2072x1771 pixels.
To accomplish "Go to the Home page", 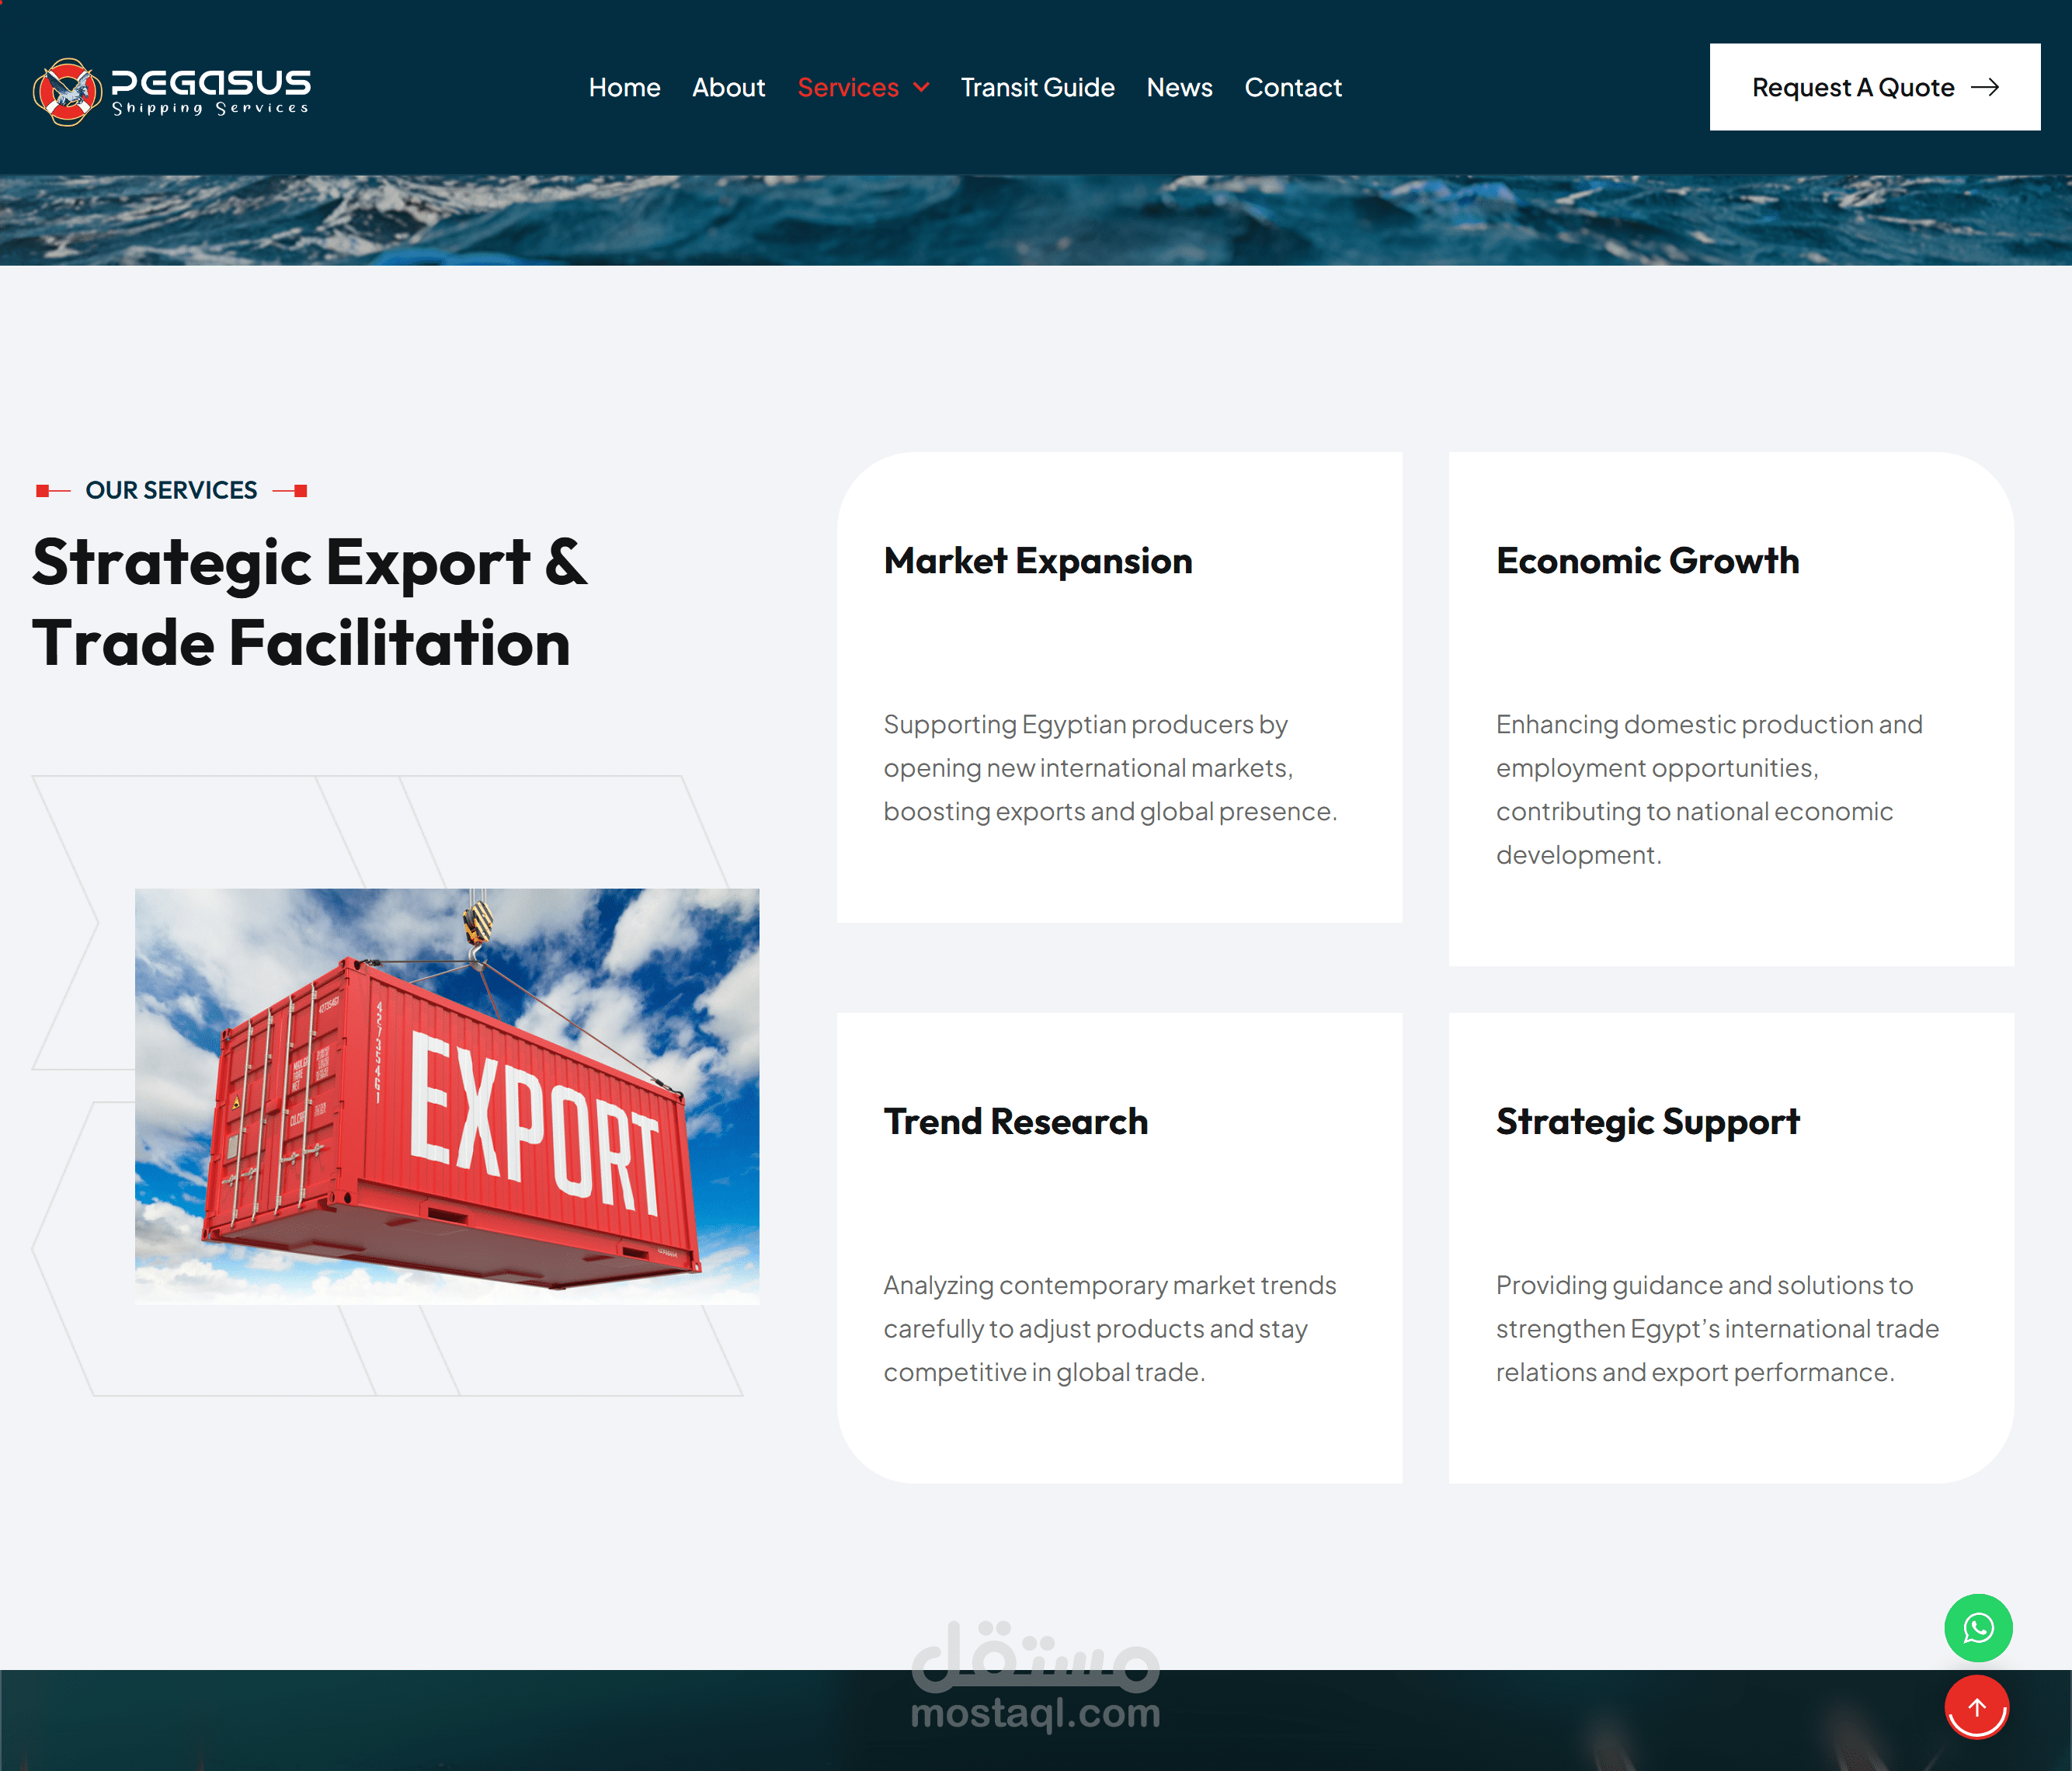I will (x=624, y=87).
